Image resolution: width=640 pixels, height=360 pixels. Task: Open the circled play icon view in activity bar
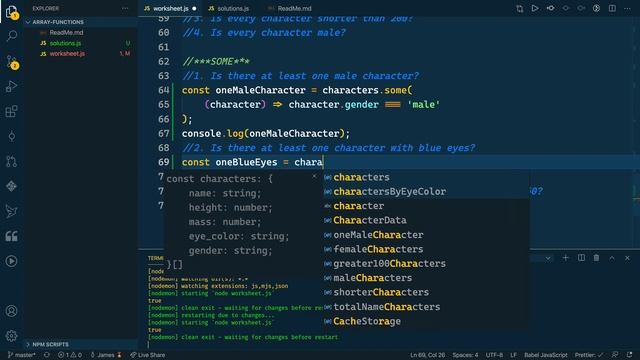[x=12, y=261]
